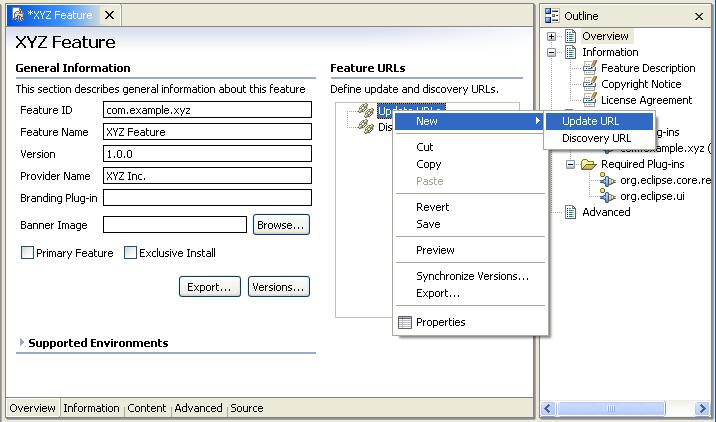Click the XYZ Feature editor tab icon
This screenshot has height=422, width=716.
pos(18,15)
